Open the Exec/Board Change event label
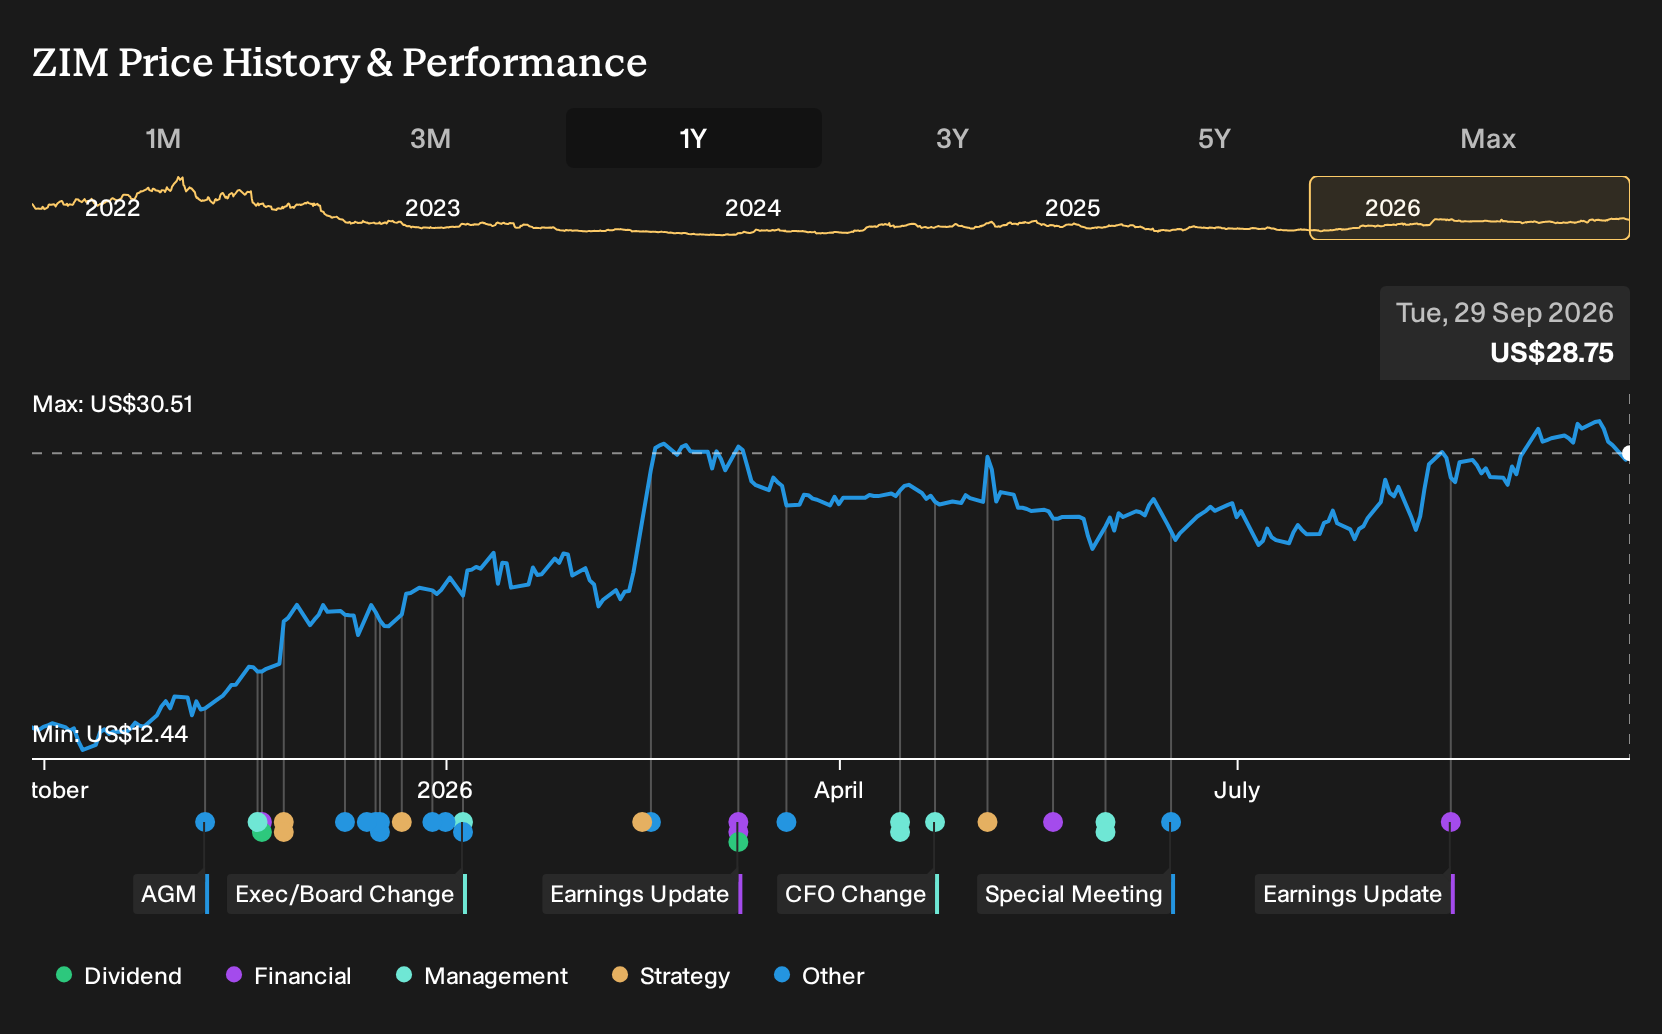 [x=347, y=894]
